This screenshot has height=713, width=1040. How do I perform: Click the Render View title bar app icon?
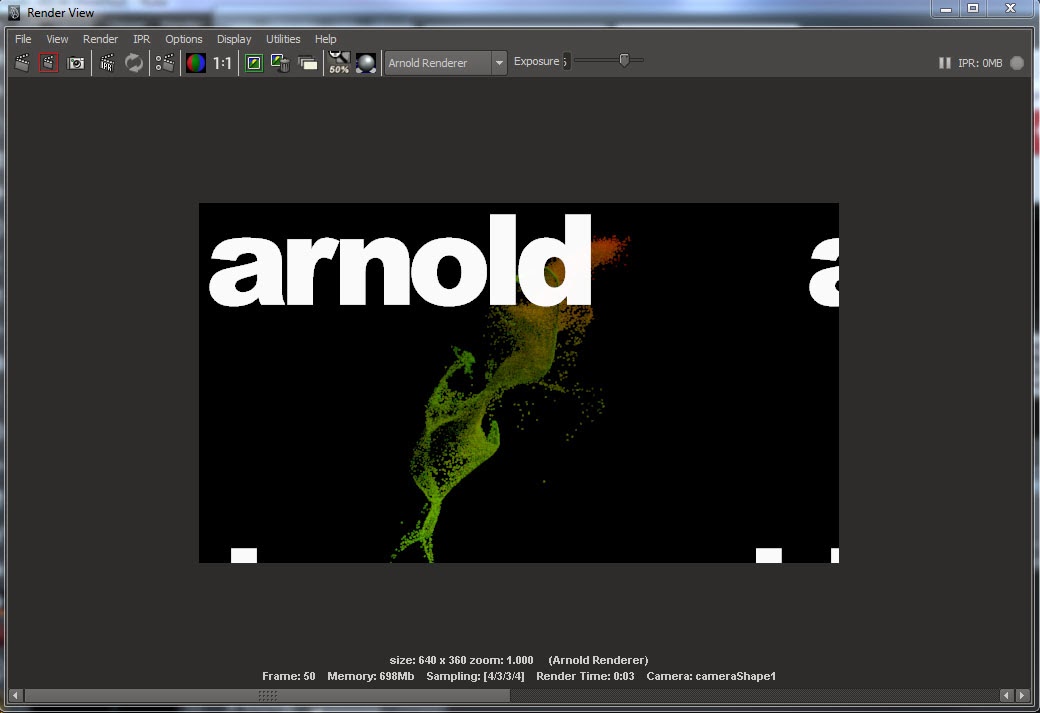[x=14, y=13]
